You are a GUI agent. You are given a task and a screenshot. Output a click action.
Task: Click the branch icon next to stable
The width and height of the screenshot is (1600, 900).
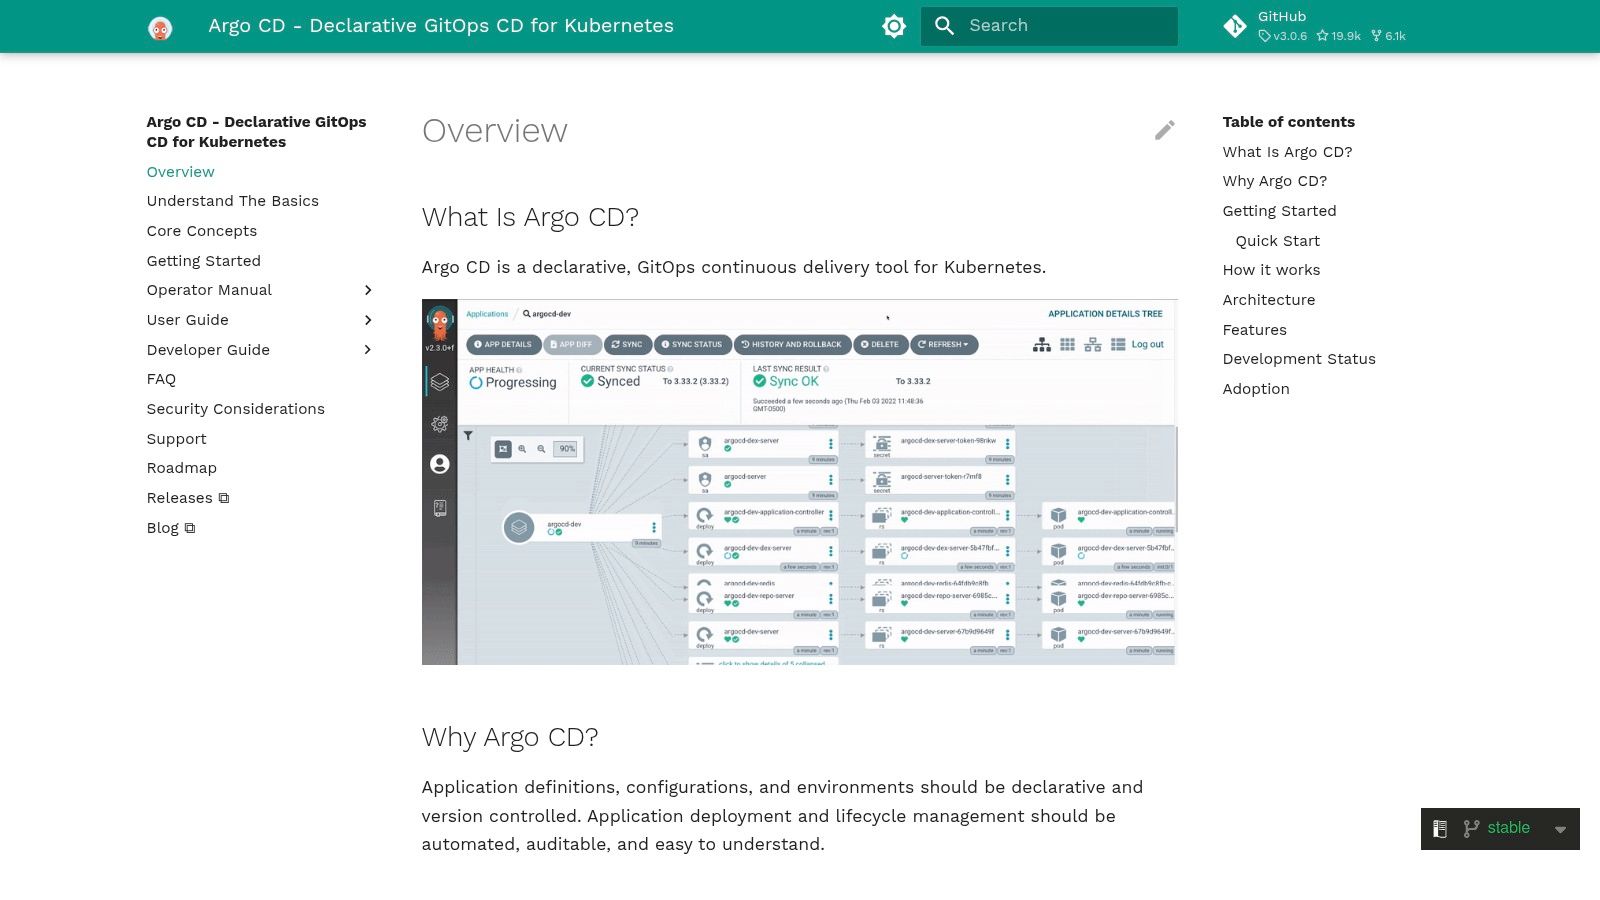[1471, 829]
